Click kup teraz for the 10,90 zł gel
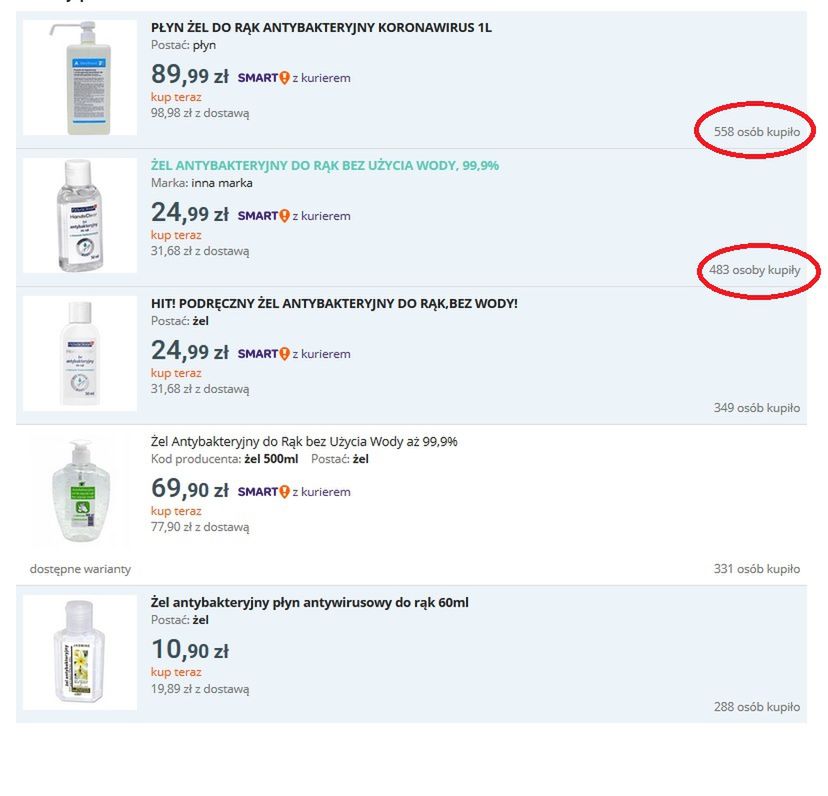Screen dimensions: 828x796 tap(176, 672)
